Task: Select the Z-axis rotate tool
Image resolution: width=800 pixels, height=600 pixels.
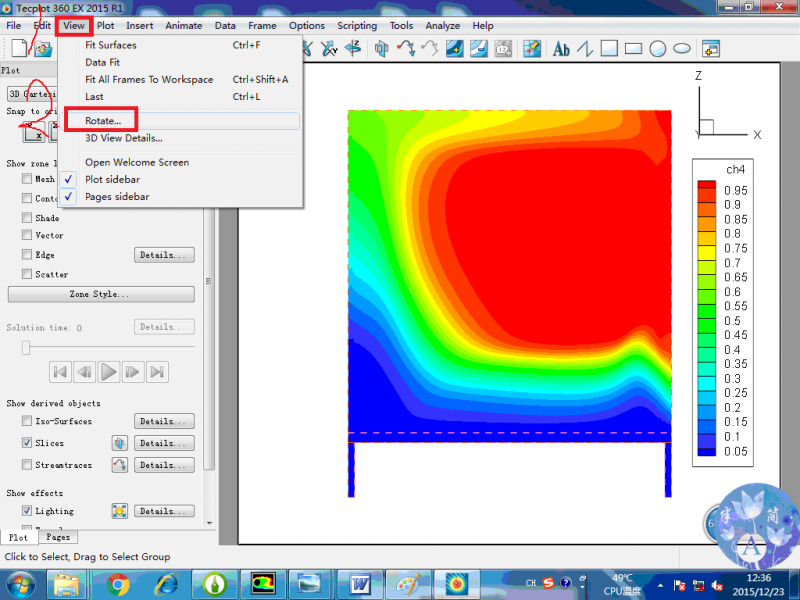Action: click(x=353, y=49)
